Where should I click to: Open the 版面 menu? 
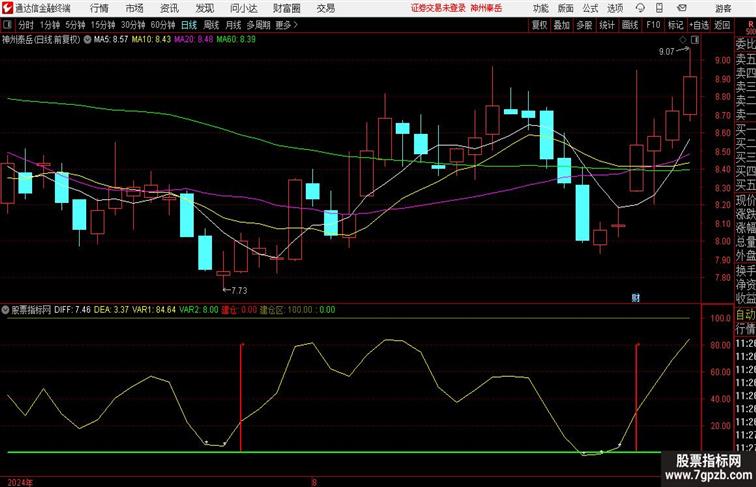pos(566,8)
